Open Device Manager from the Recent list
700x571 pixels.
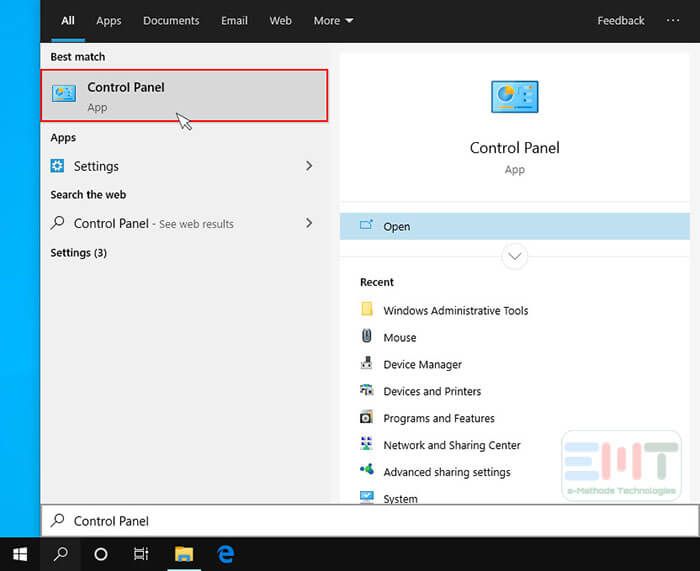tap(422, 365)
